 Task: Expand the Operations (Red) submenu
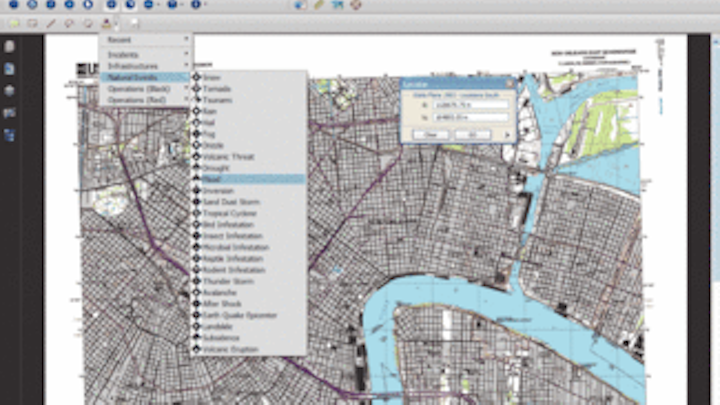point(146,100)
